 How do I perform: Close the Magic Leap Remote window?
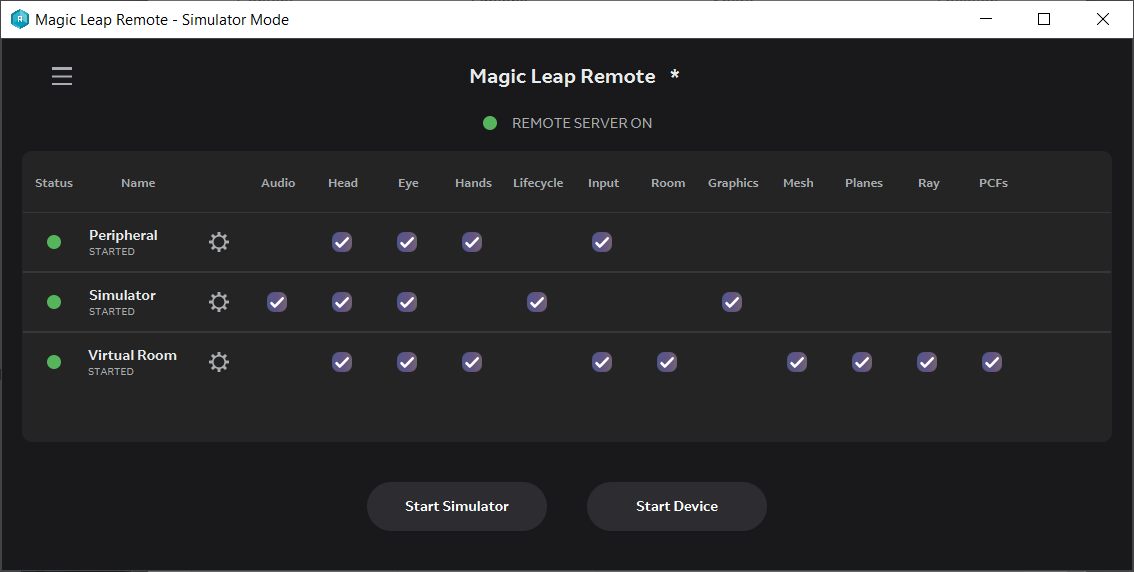[x=1102, y=20]
